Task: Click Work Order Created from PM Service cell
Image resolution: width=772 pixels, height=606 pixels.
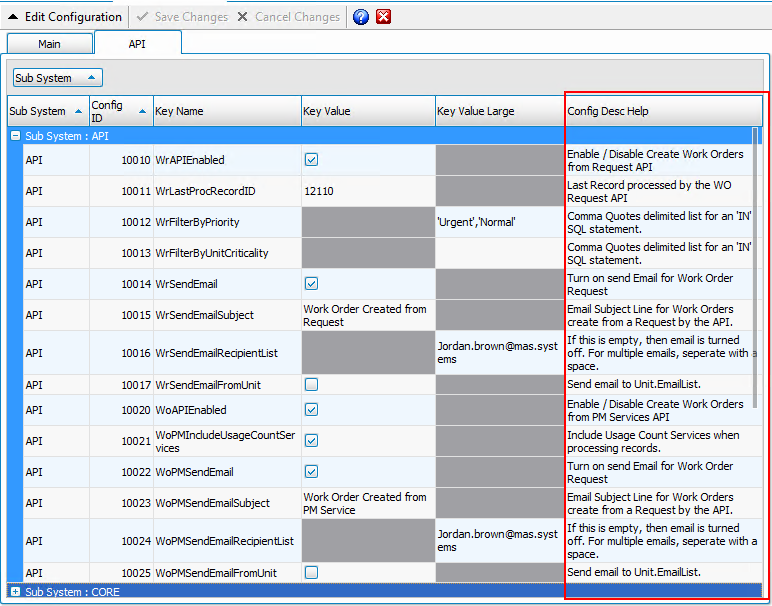Action: tap(368, 503)
